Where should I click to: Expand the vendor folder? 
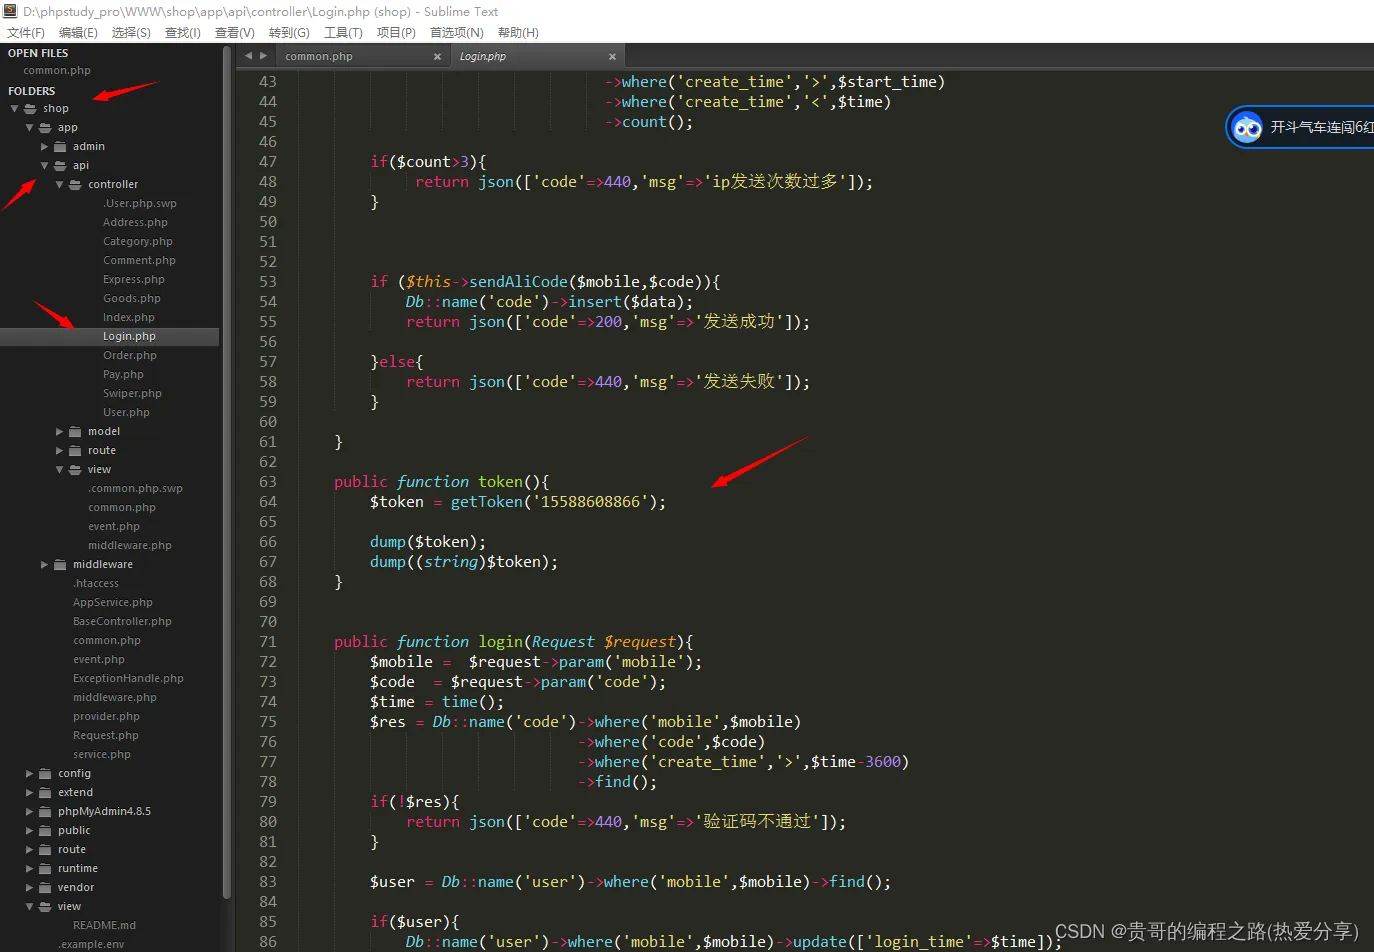tap(29, 887)
